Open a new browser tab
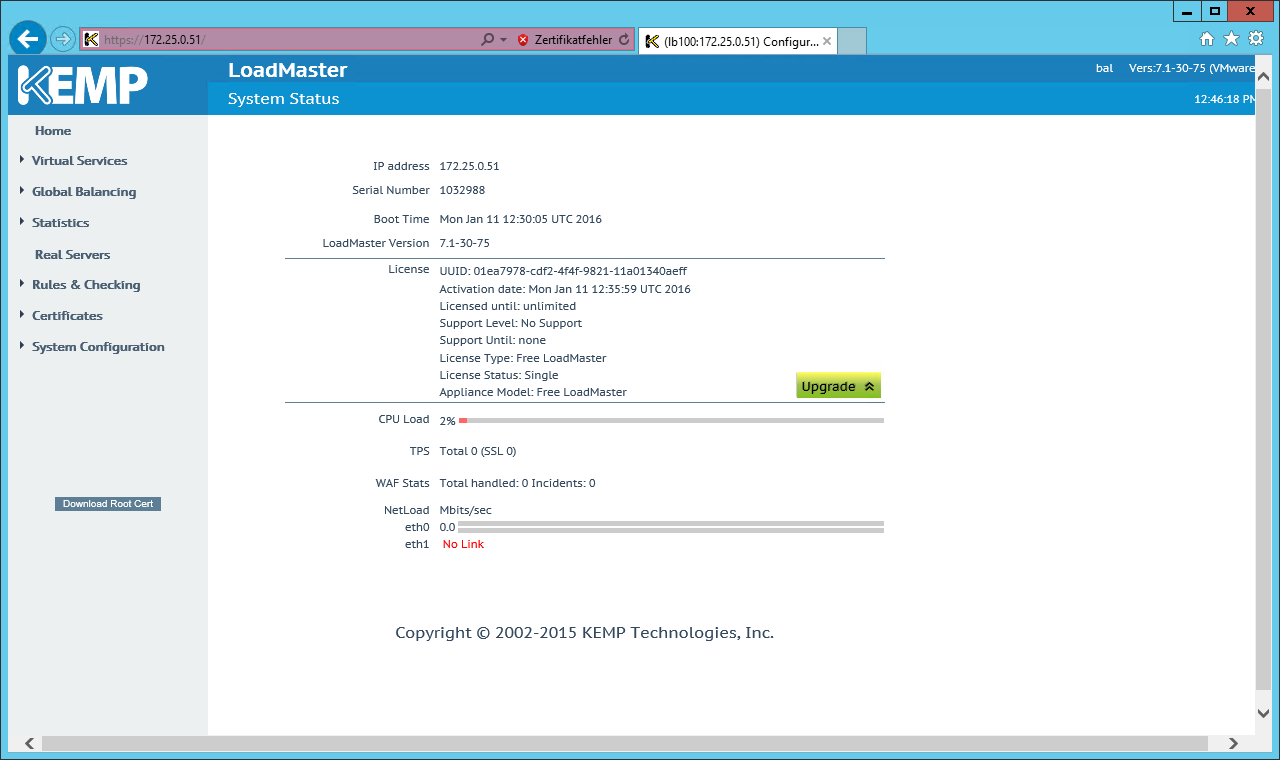The height and width of the screenshot is (760, 1280). [851, 41]
